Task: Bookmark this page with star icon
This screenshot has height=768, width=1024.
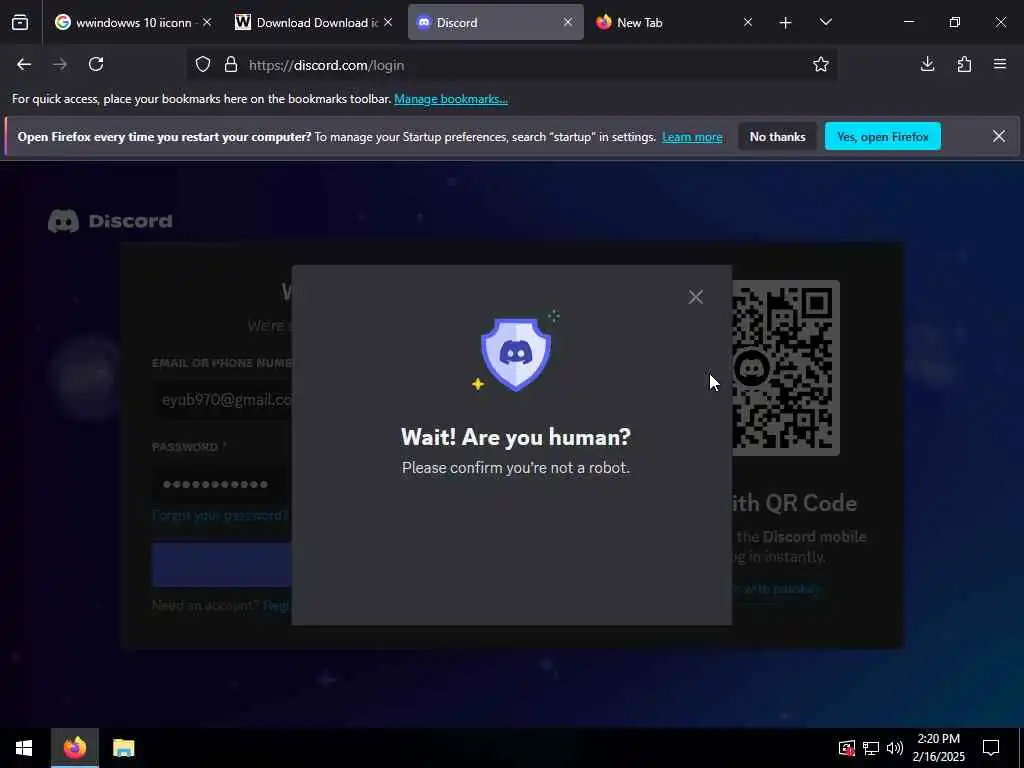Action: 821,64
